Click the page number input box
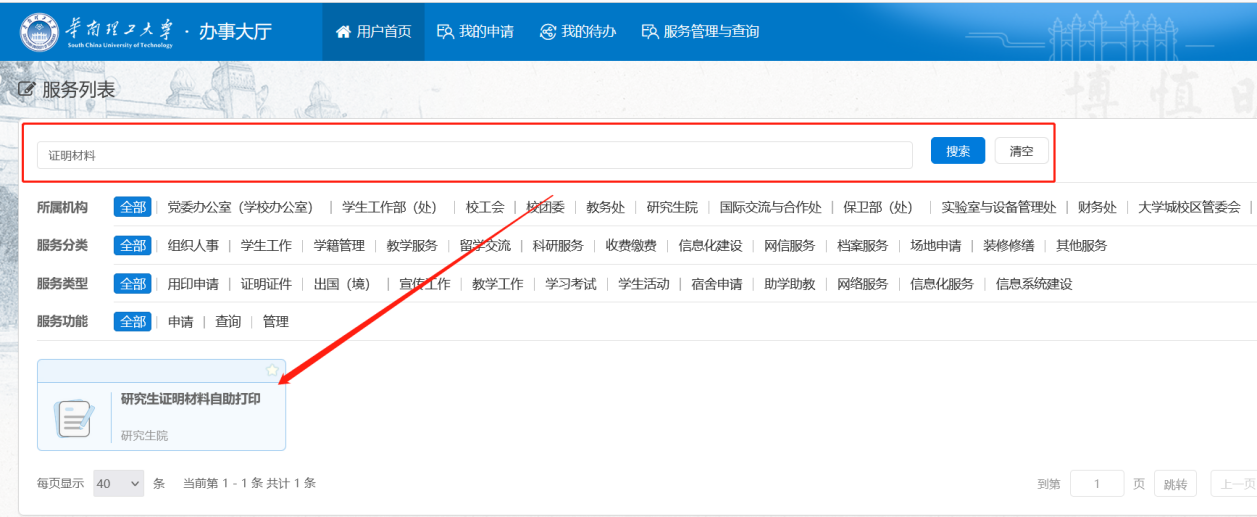This screenshot has height=517, width=1257. 1097,484
